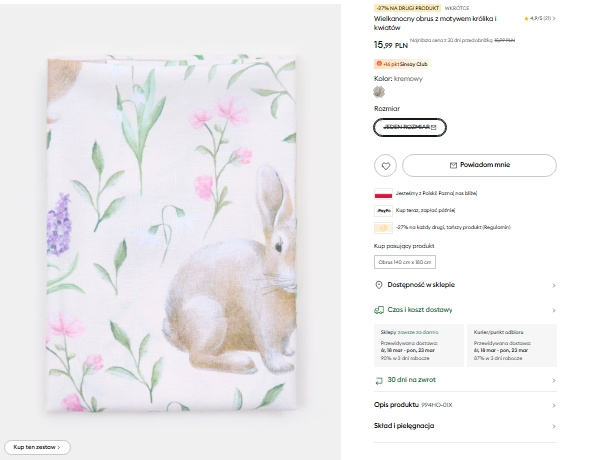Image resolution: width=603 pixels, height=460 pixels.
Task: Add product to favorites with heart icon
Action: (385, 165)
